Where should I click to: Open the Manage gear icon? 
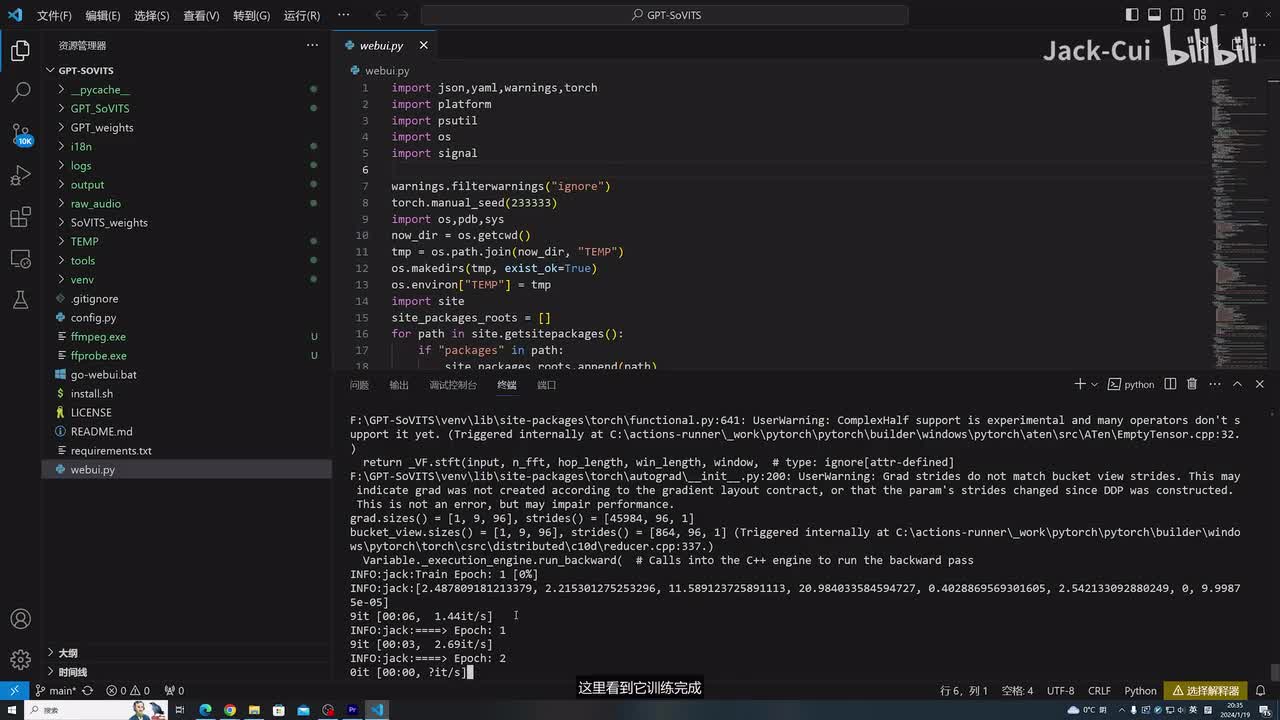click(x=20, y=660)
